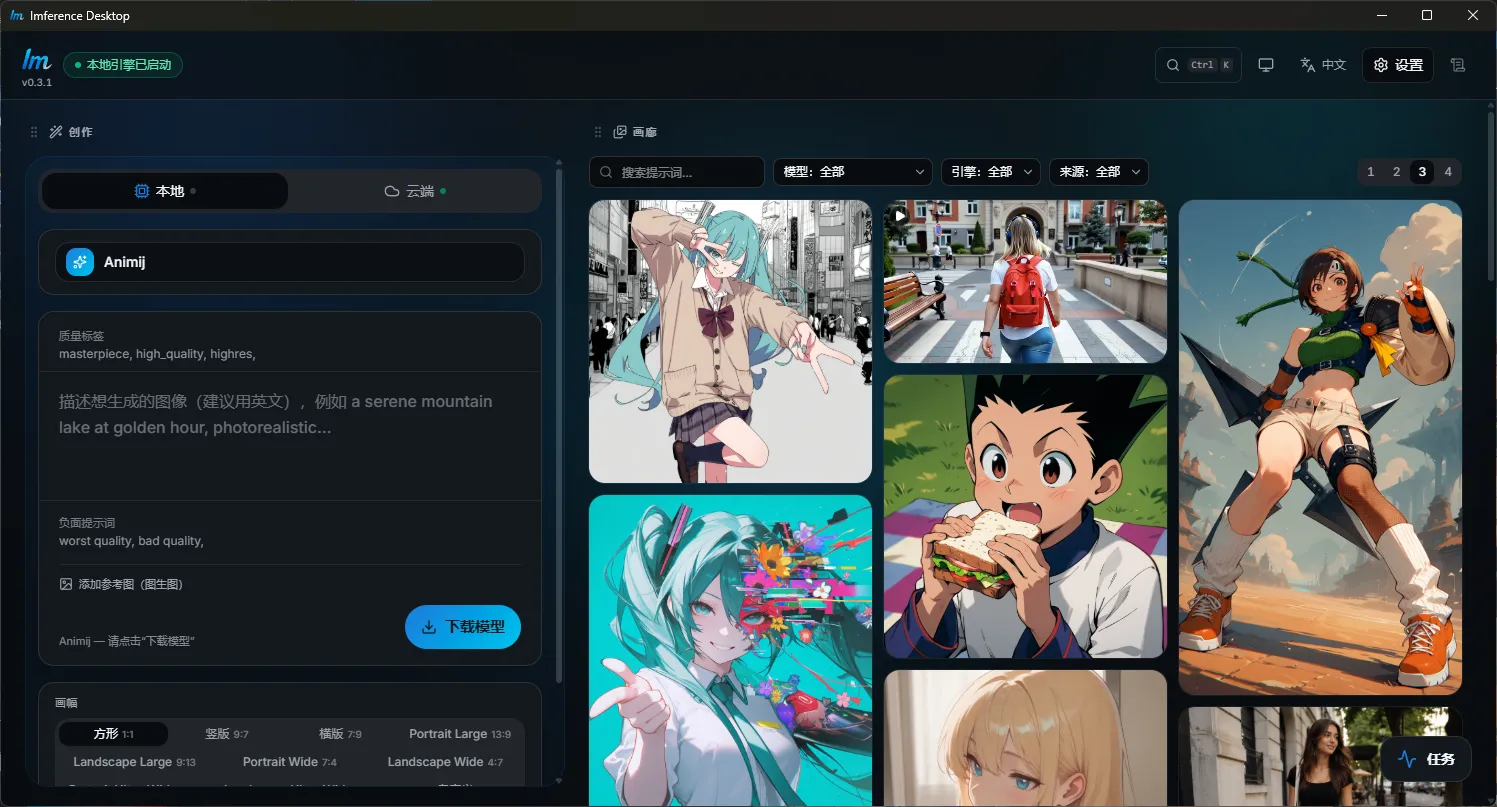Select the Portrait Large 13:9 ratio
Screen dimensions: 1497x807
click(460, 734)
